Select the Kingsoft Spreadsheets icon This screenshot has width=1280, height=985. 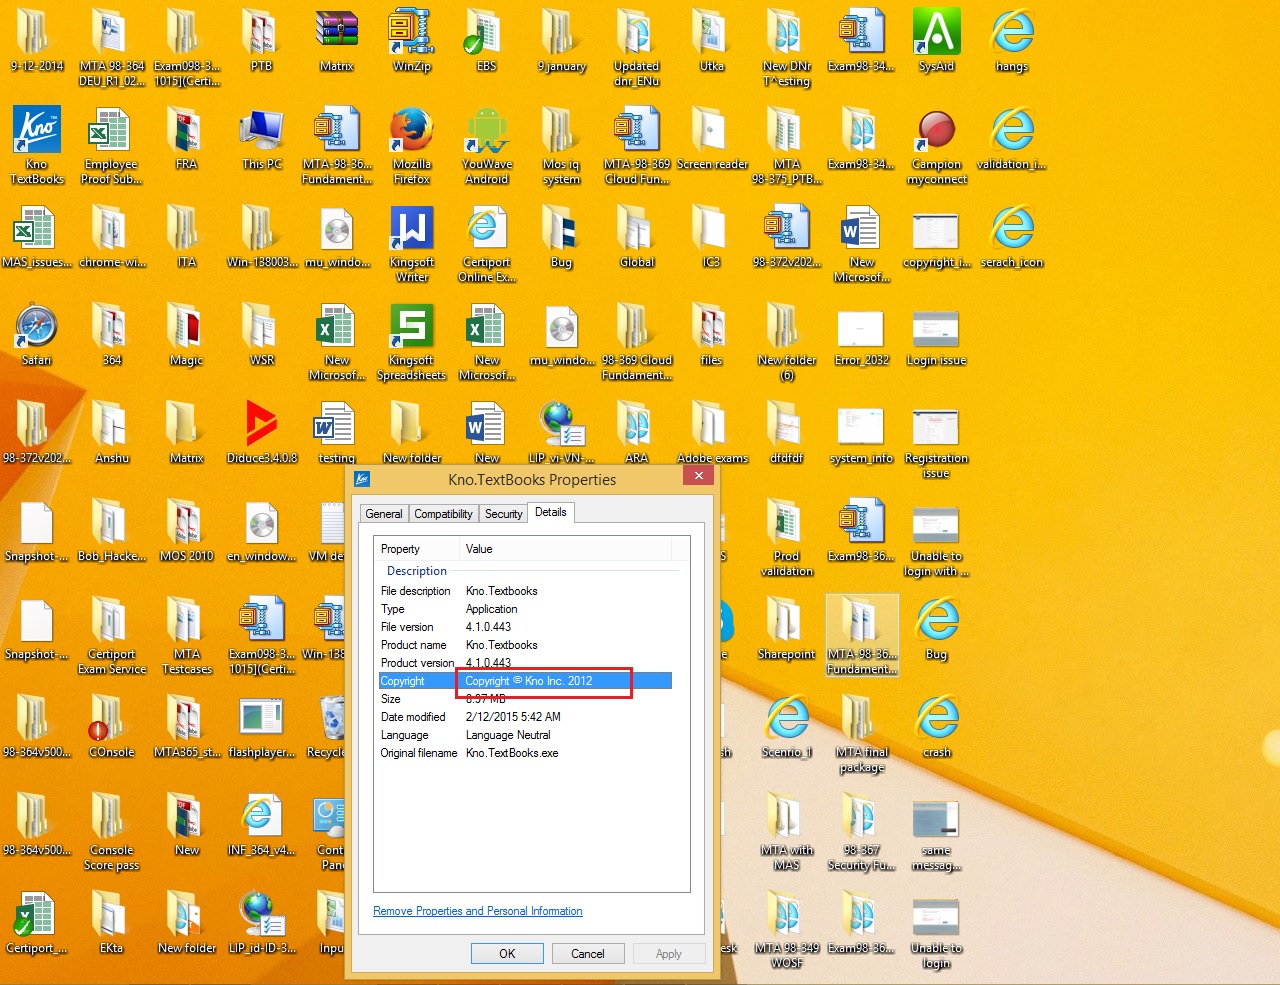[412, 342]
